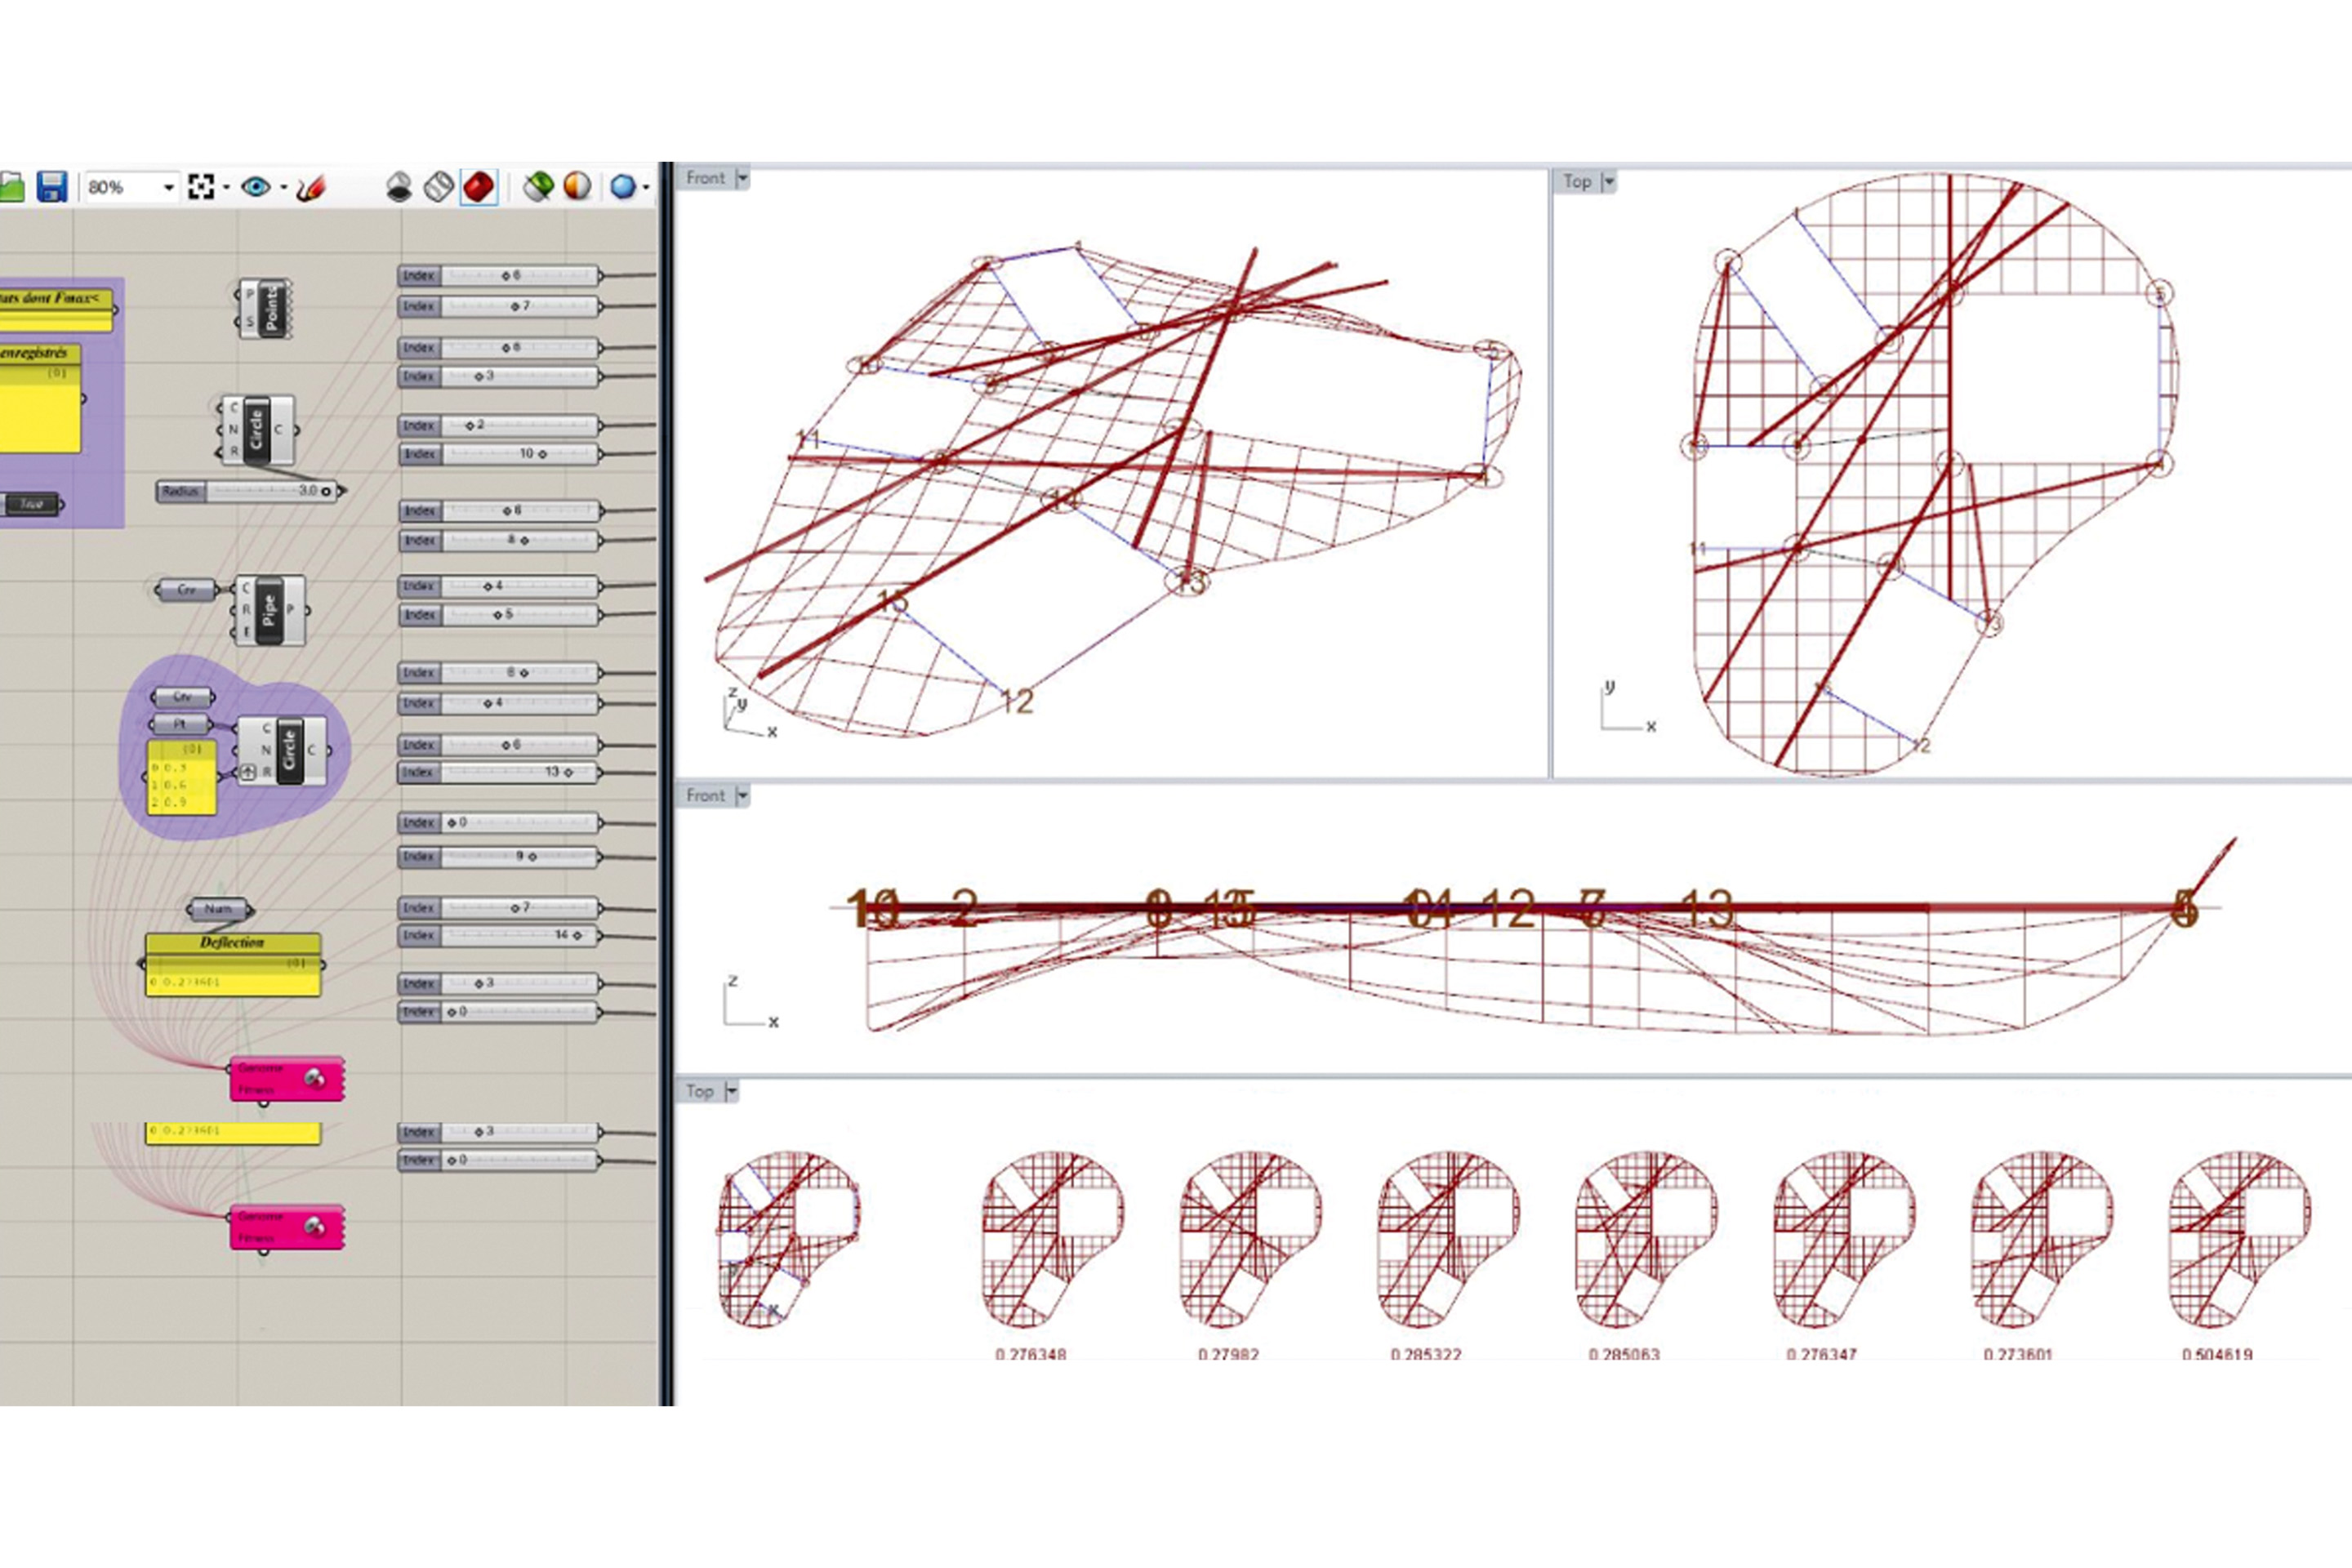Image resolution: width=2352 pixels, height=1568 pixels.
Task: Click the eye preview visibility icon
Action: tap(256, 187)
